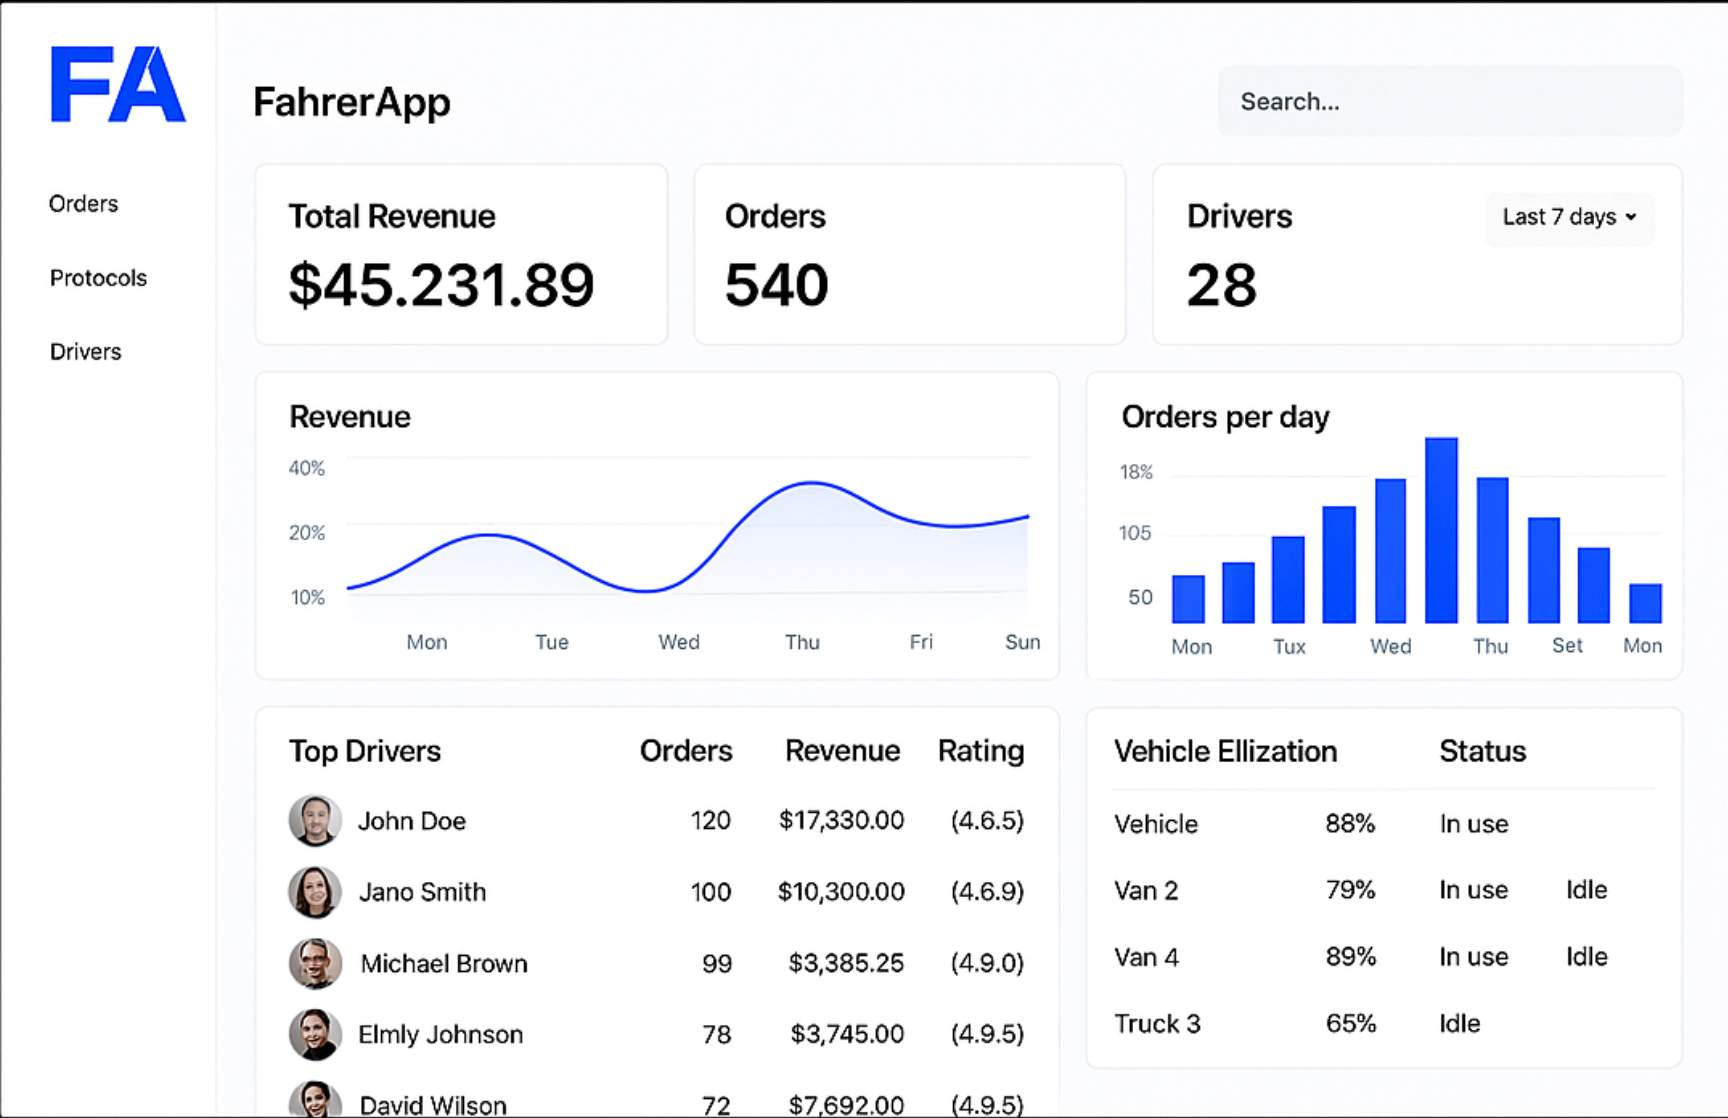Click the 88% utilization value for Vehicle

[1351, 824]
